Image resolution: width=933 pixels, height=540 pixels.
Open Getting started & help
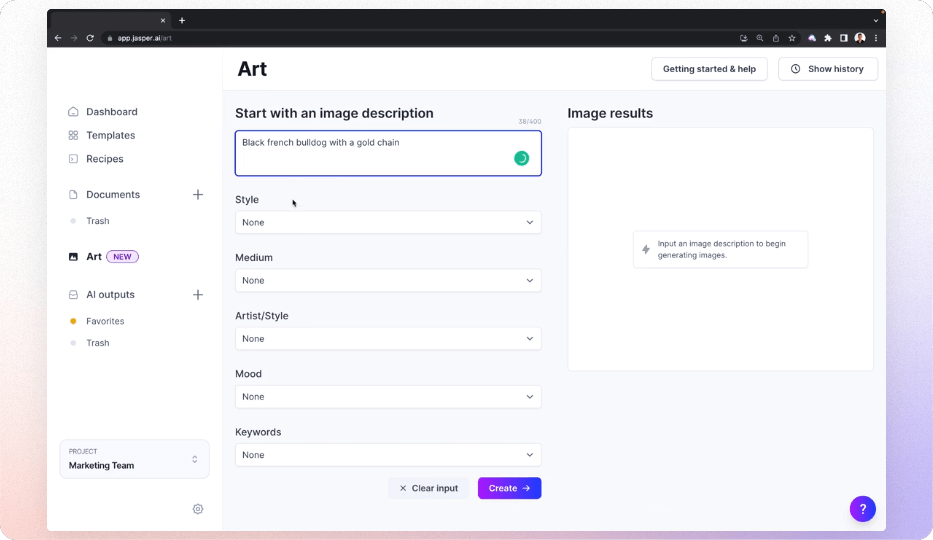[x=709, y=69]
